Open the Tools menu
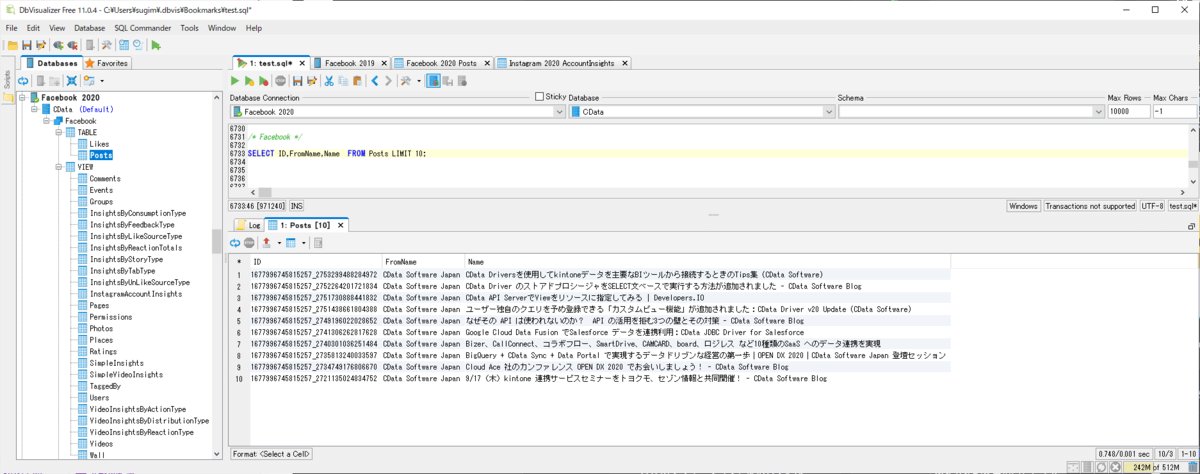The width and height of the screenshot is (1200, 474). [x=189, y=28]
